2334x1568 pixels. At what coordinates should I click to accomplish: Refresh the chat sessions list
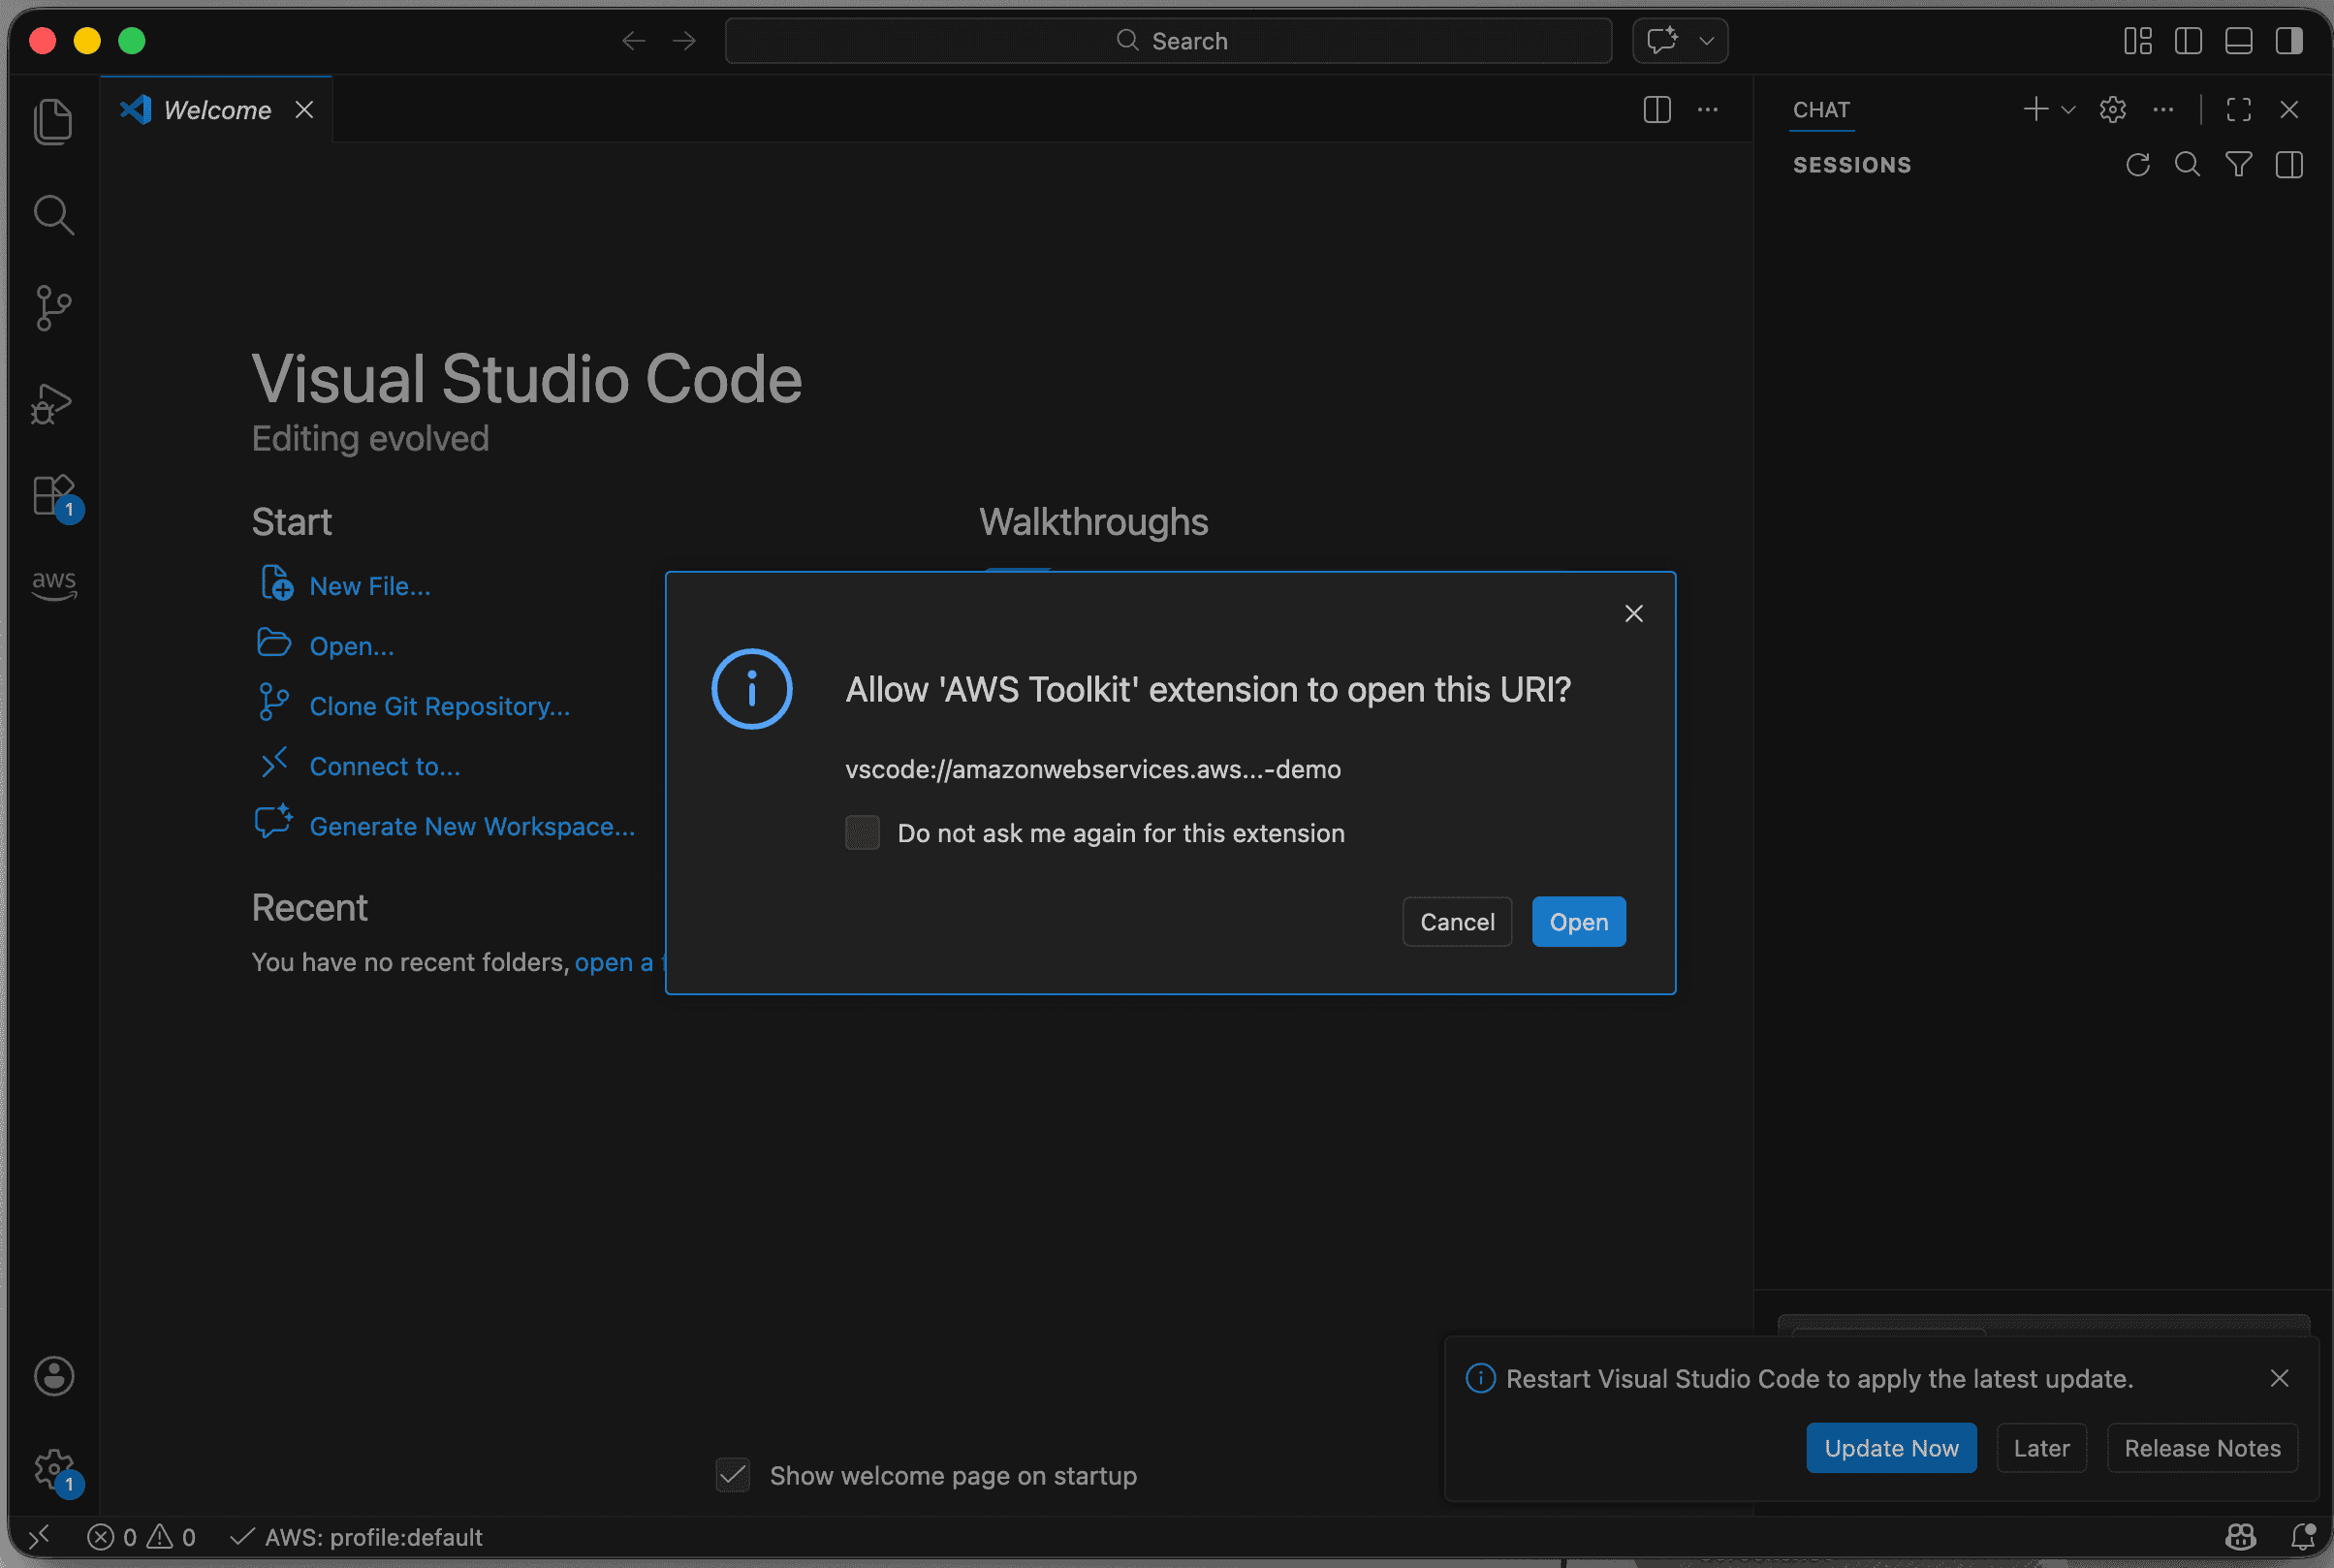click(x=2137, y=165)
